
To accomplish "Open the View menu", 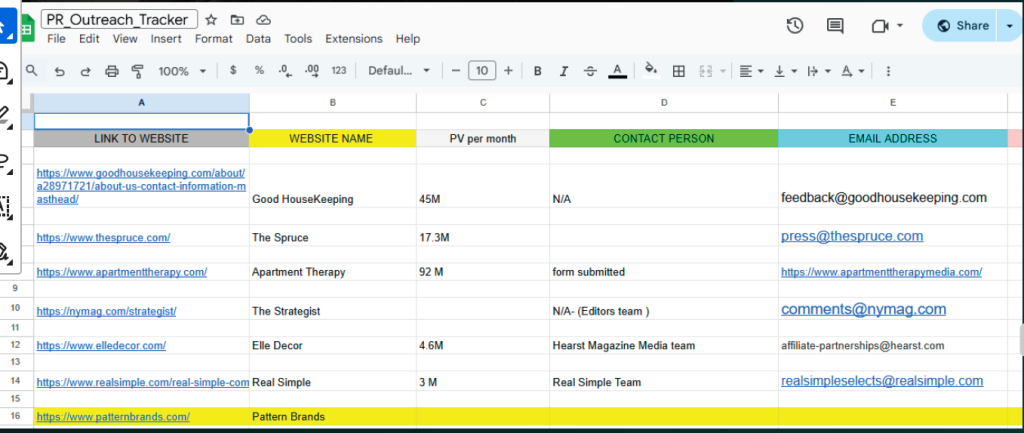I will point(125,39).
